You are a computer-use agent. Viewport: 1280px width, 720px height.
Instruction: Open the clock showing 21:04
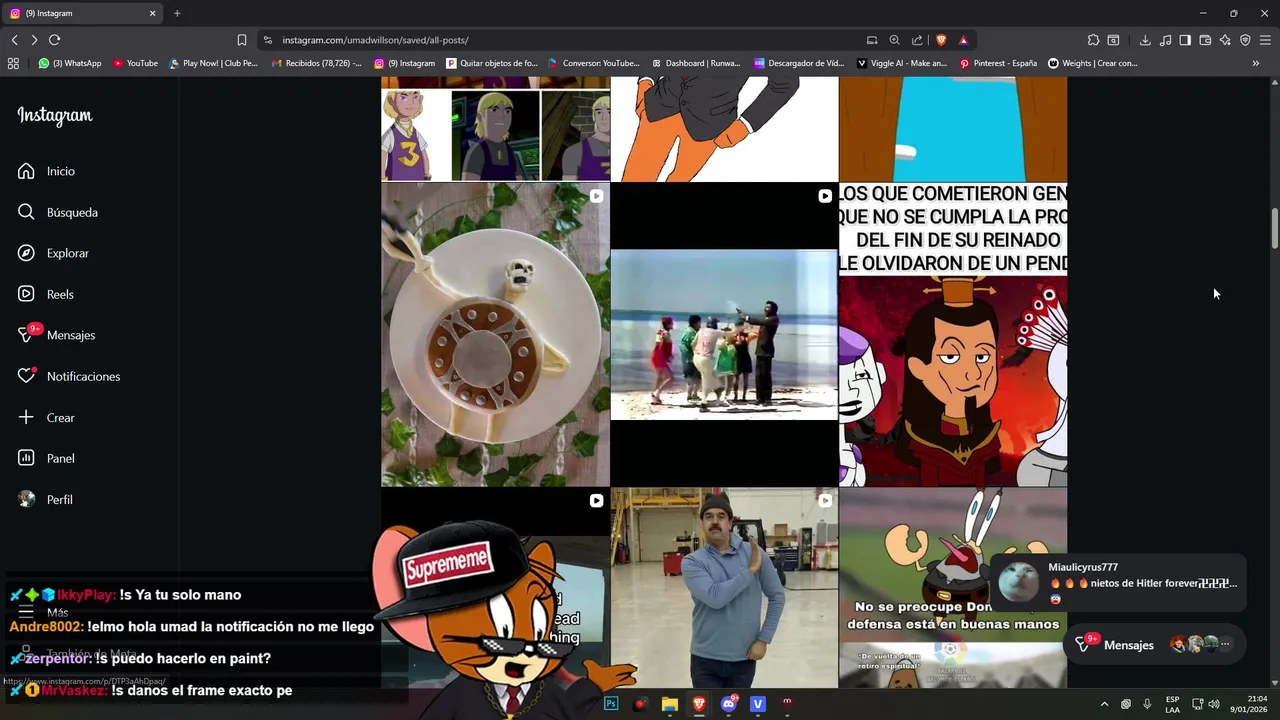[x=1248, y=704]
